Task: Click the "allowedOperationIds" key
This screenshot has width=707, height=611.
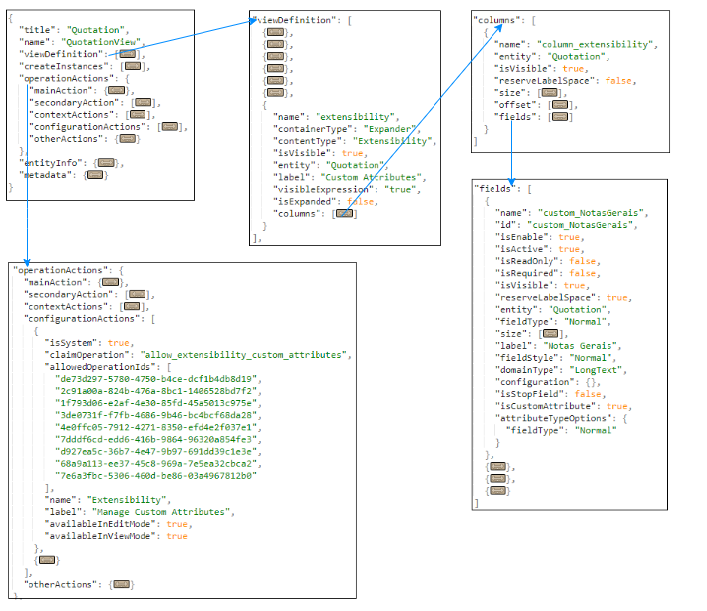Action: (x=102, y=367)
